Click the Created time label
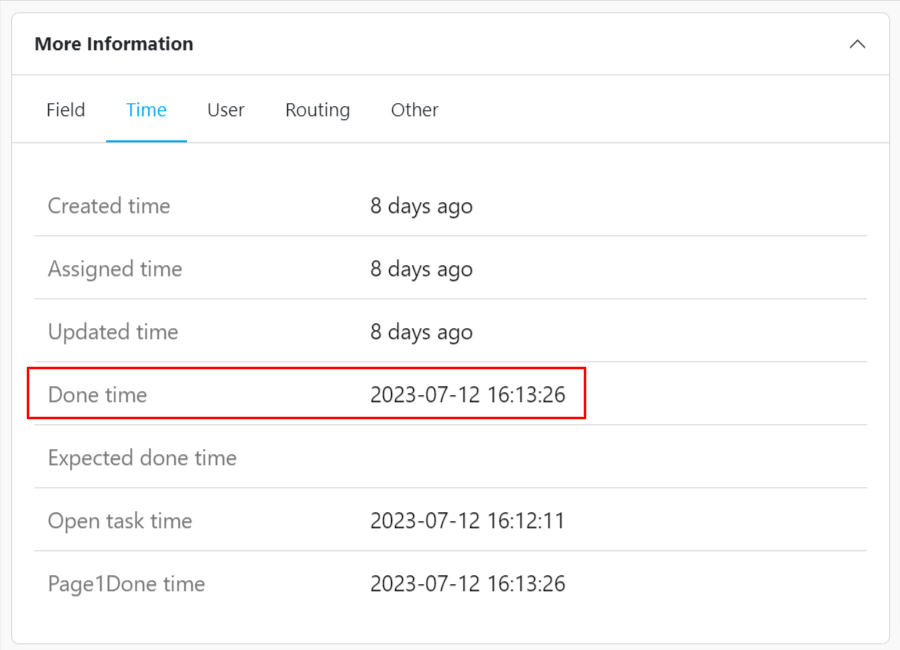Viewport: 900px width, 650px height. click(x=109, y=206)
